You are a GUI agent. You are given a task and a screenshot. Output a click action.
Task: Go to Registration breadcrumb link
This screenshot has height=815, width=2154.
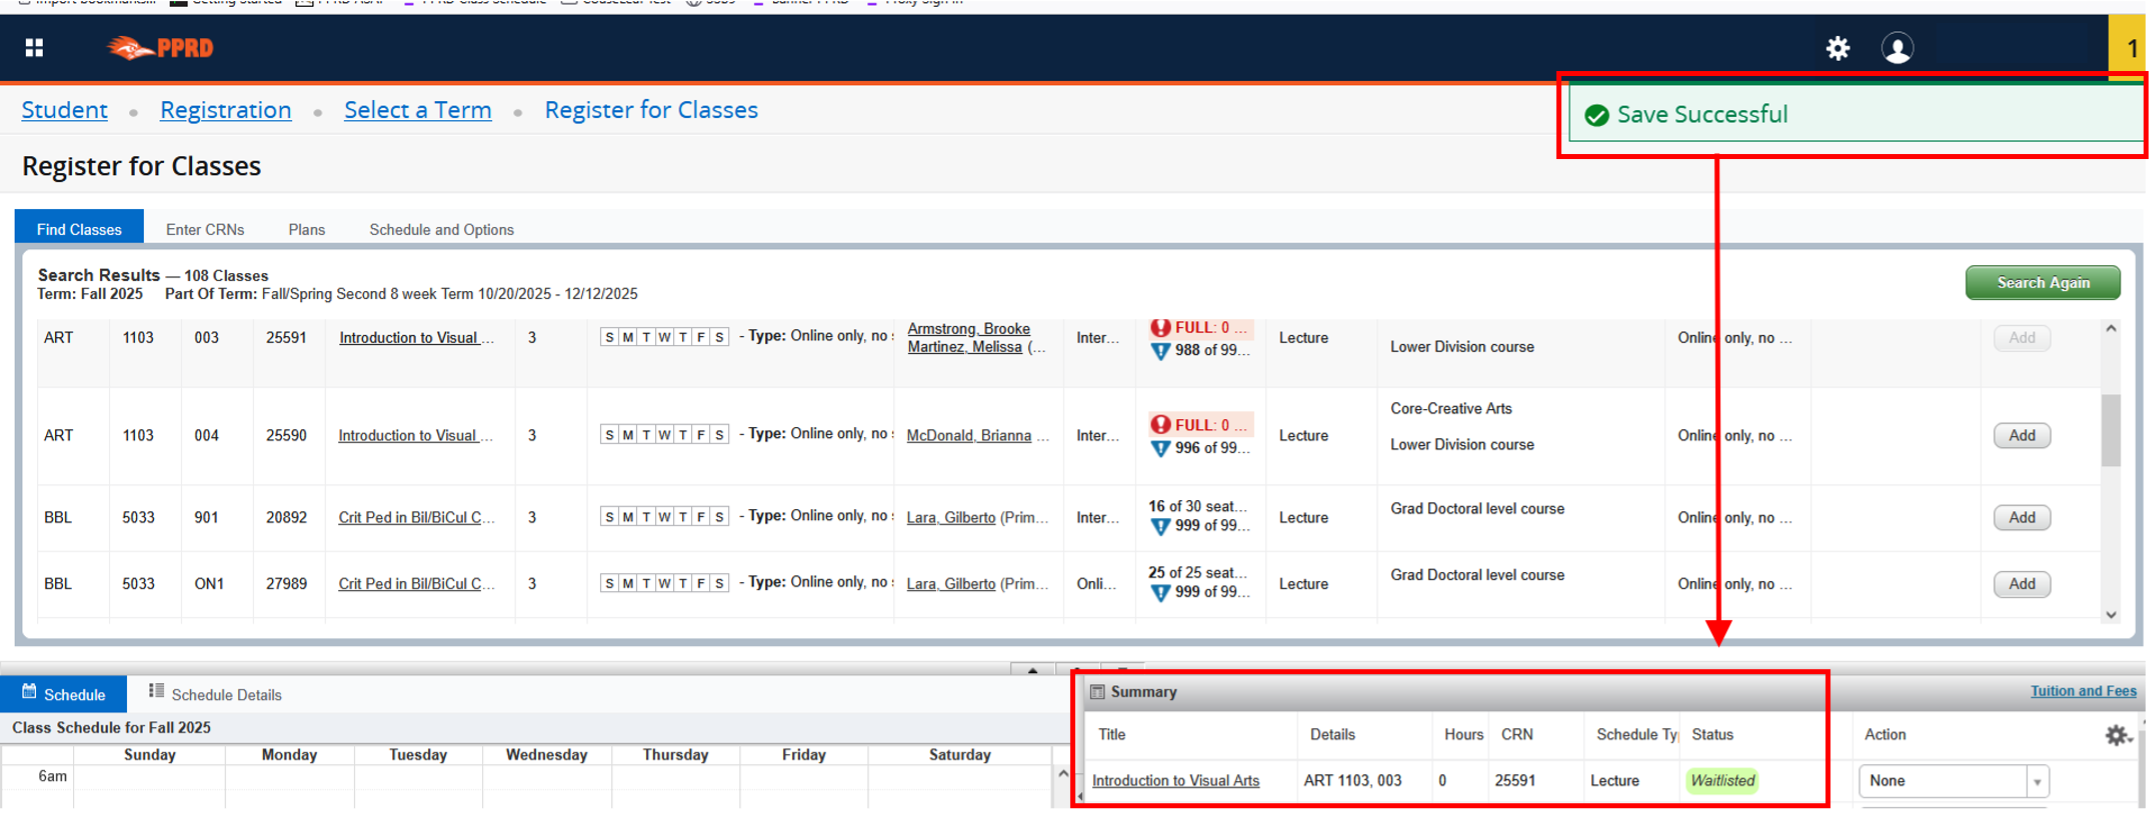point(226,110)
